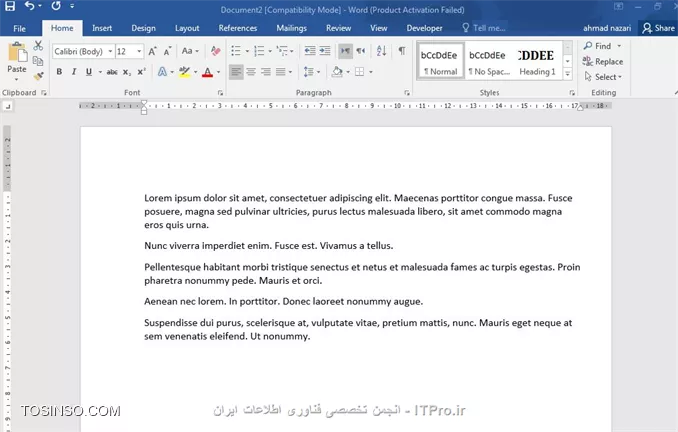Screen dimensions: 678x432
Task: Clear all formatting with eraser icon
Action: [x=215, y=51]
